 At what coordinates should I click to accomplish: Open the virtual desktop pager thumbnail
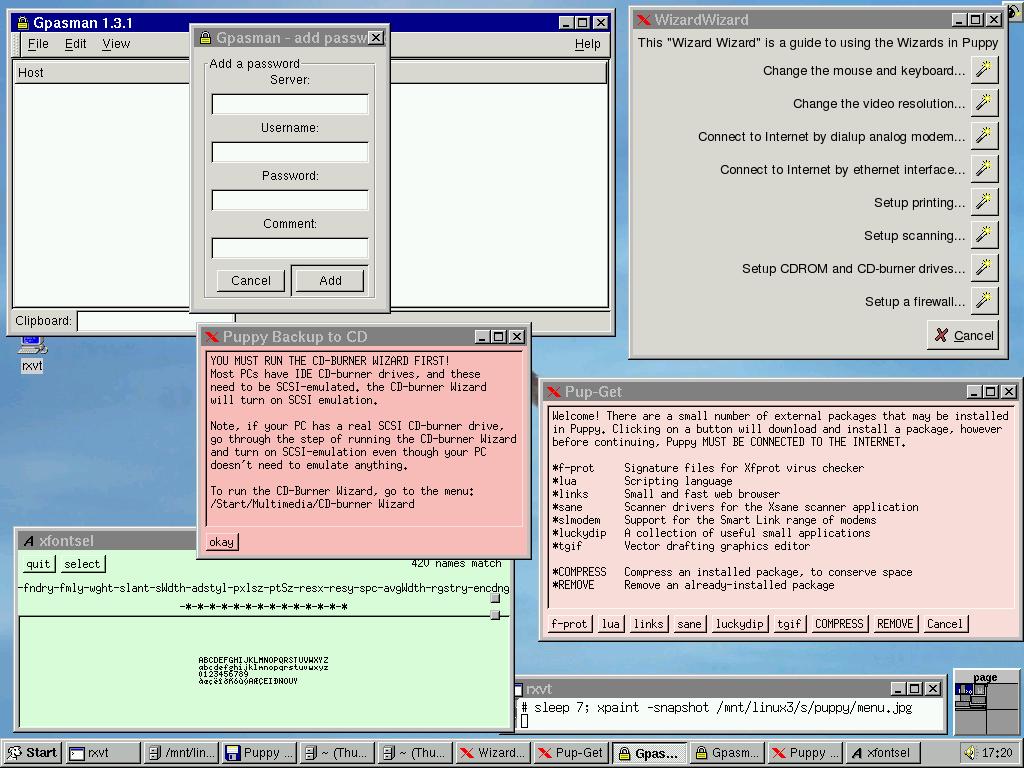[985, 703]
